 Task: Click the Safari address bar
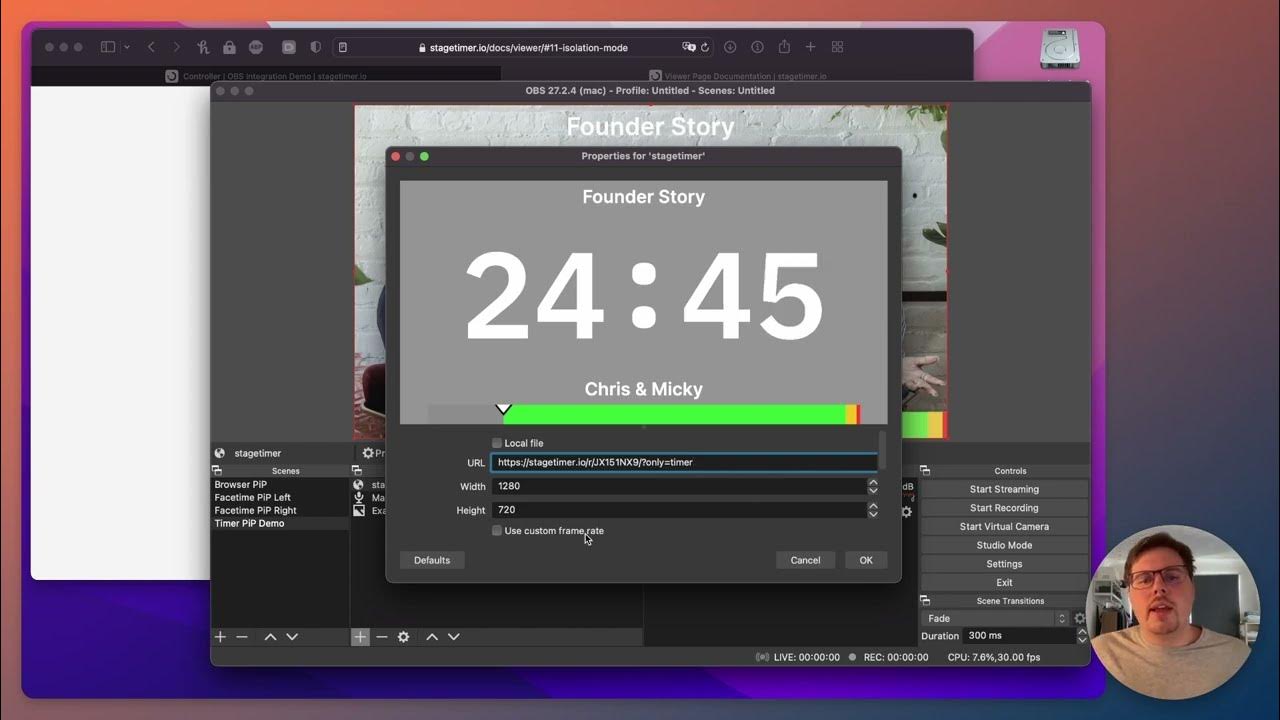tap(522, 47)
